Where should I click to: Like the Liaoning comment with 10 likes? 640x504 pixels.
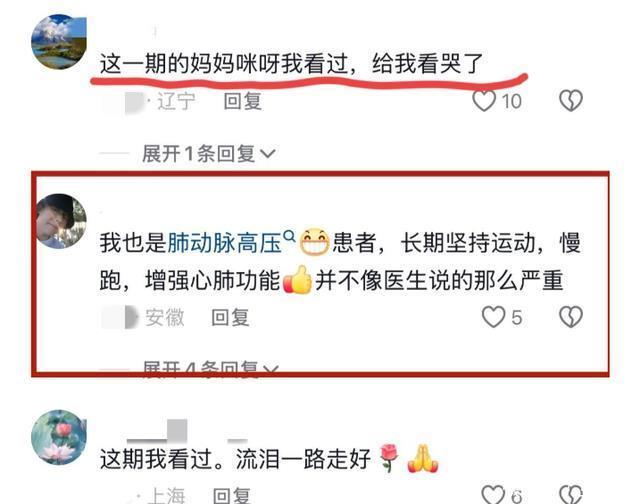point(484,100)
